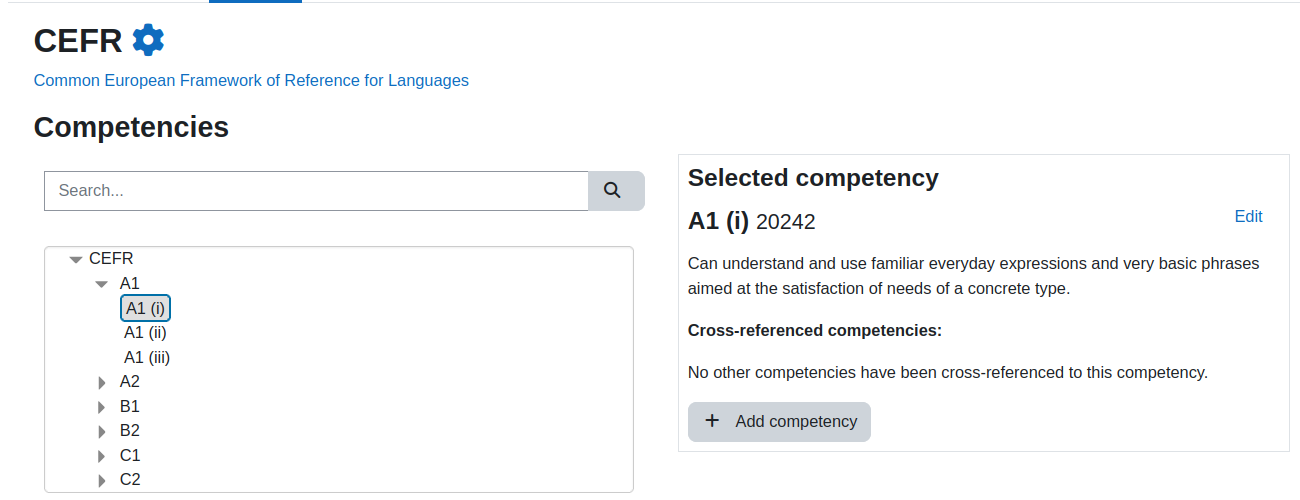1300x500 pixels.
Task: Collapse the CEFR root node arrow
Action: (x=75, y=259)
